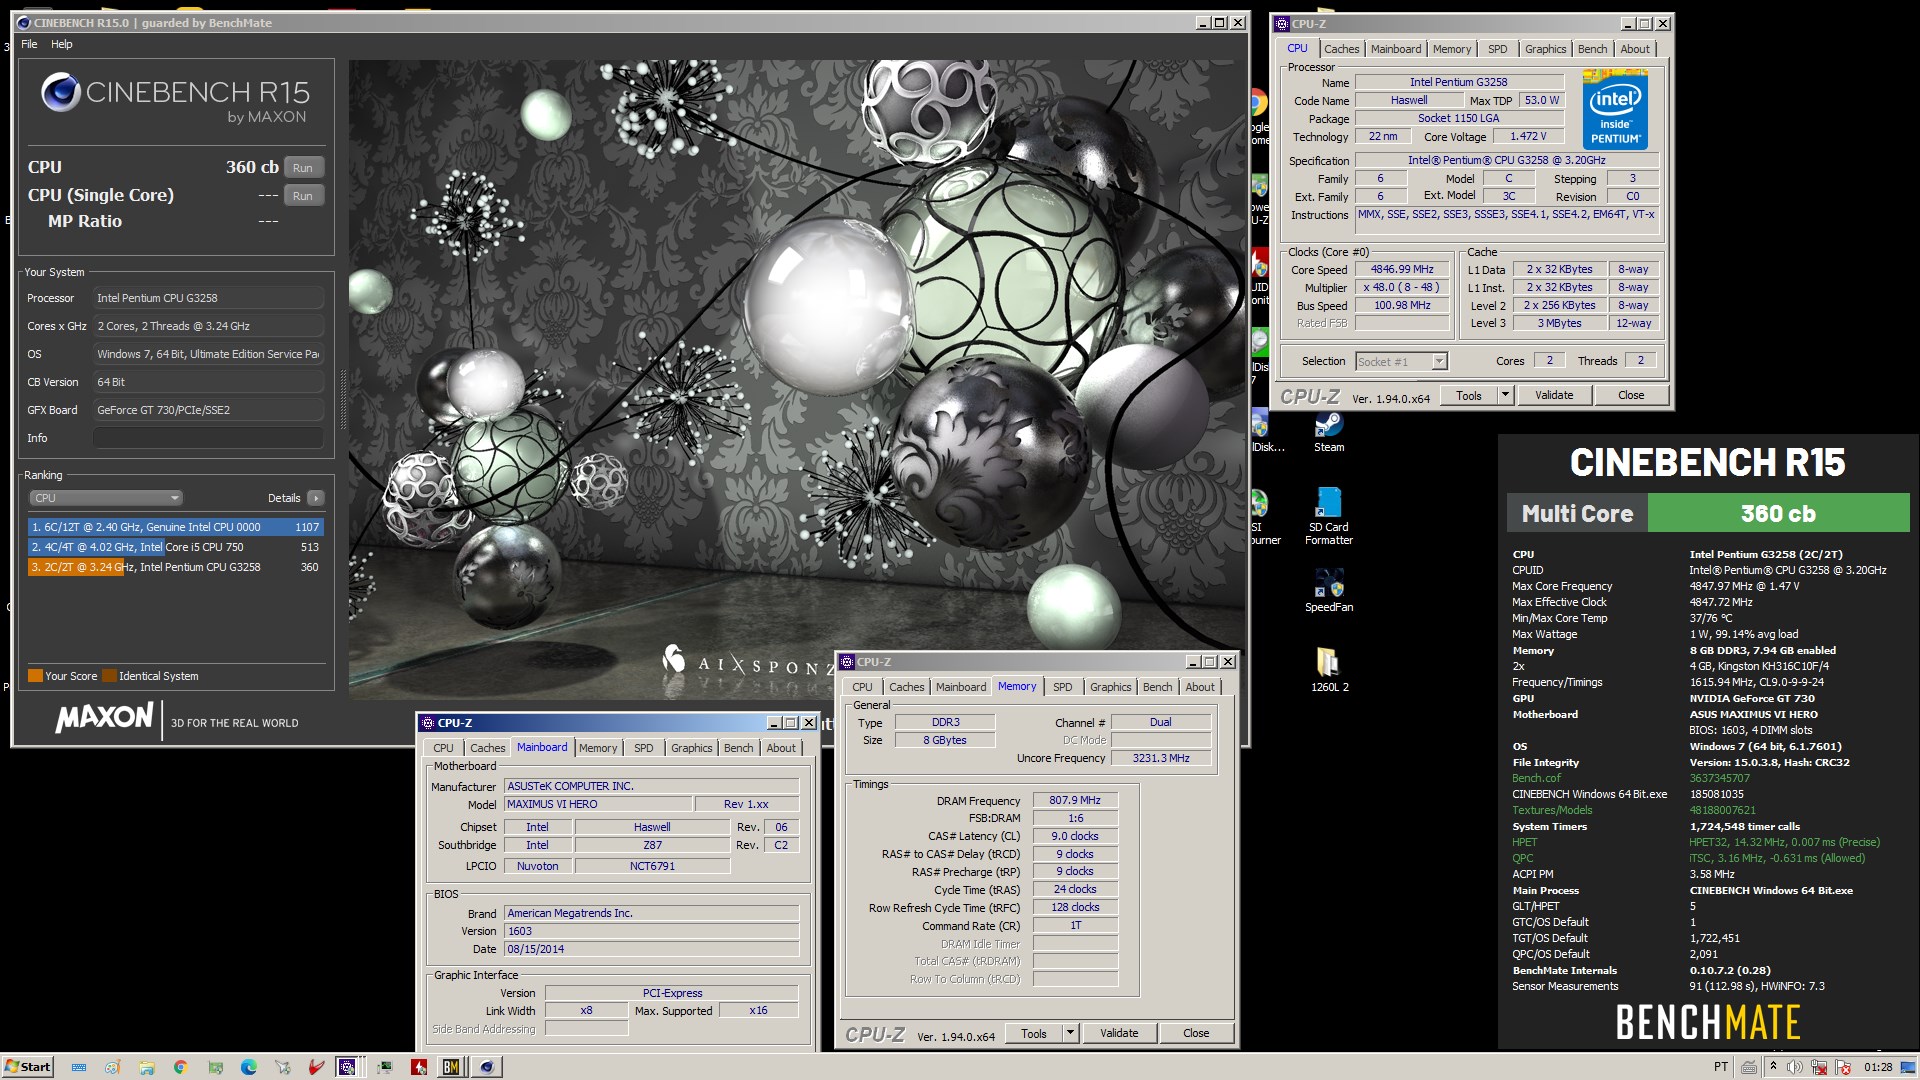Show hidden tray icons arrow
The width and height of the screenshot is (1920, 1080).
(x=1773, y=1066)
